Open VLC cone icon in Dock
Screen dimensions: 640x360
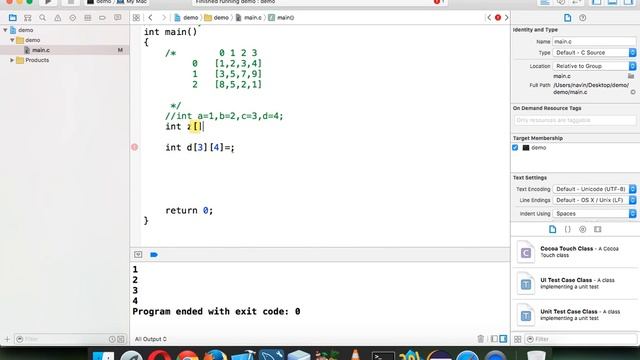(x=356, y=354)
